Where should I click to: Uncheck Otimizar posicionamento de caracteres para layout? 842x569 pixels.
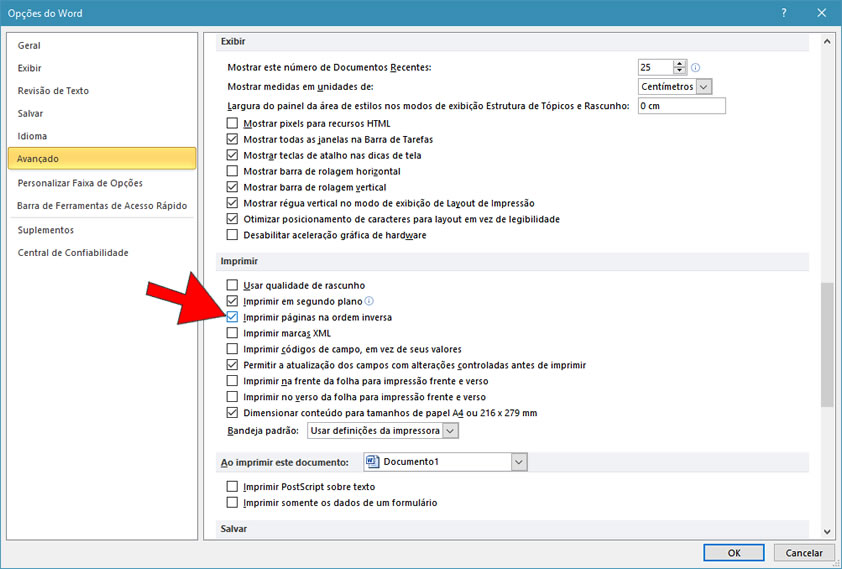point(232,219)
